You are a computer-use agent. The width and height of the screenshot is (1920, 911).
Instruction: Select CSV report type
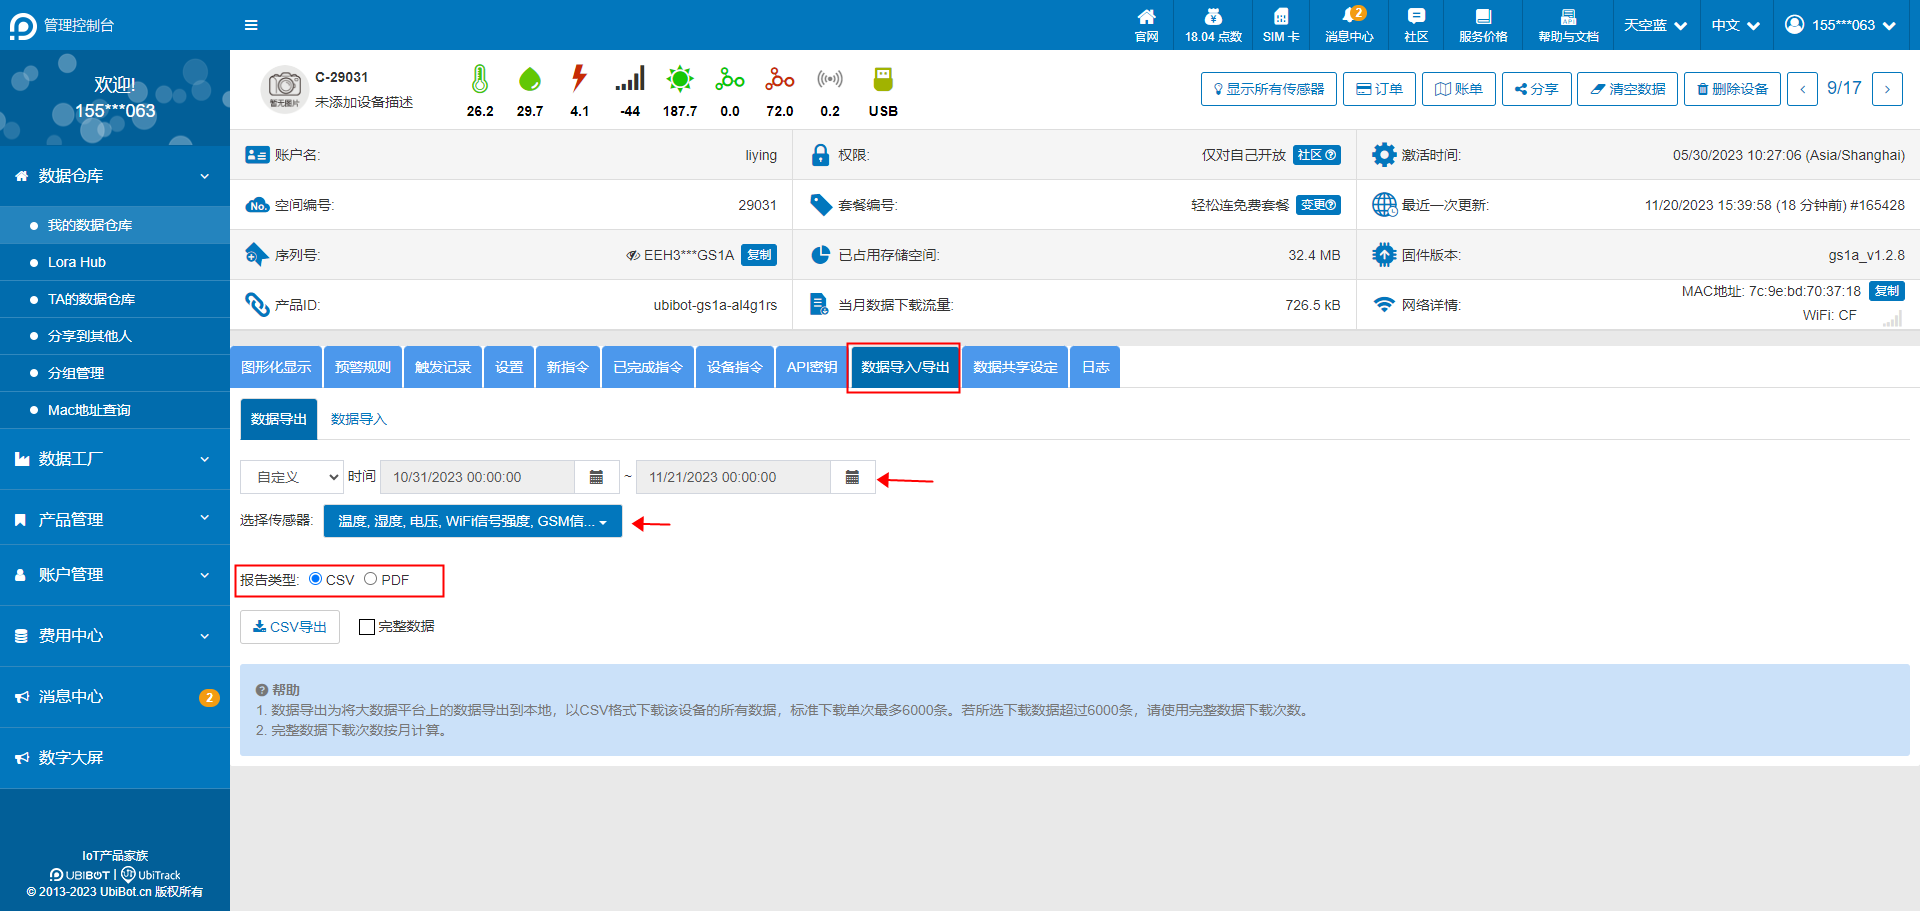pos(316,579)
